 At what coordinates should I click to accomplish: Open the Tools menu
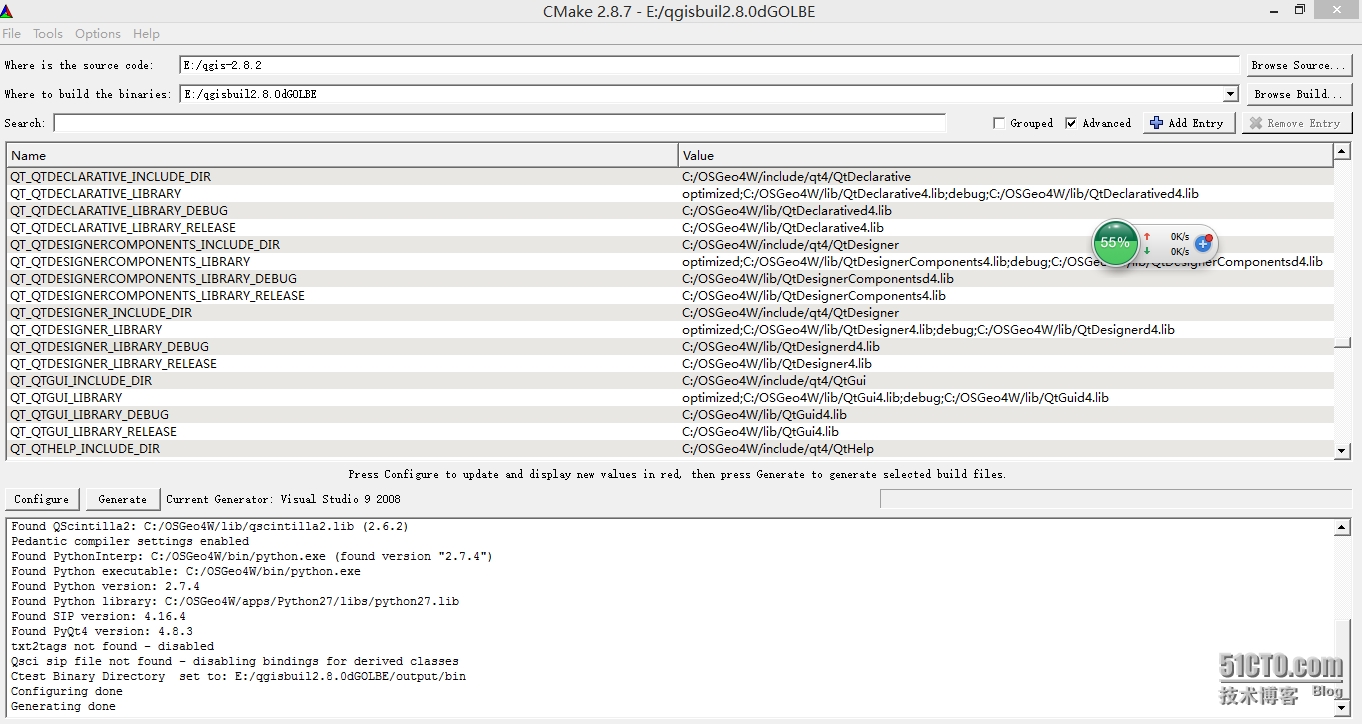point(47,33)
